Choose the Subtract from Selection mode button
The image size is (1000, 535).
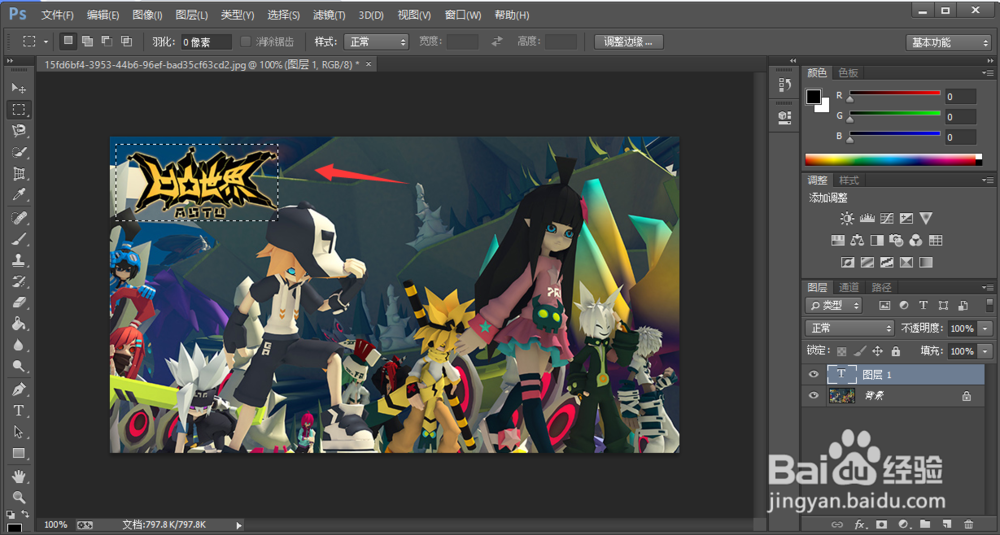tap(107, 41)
